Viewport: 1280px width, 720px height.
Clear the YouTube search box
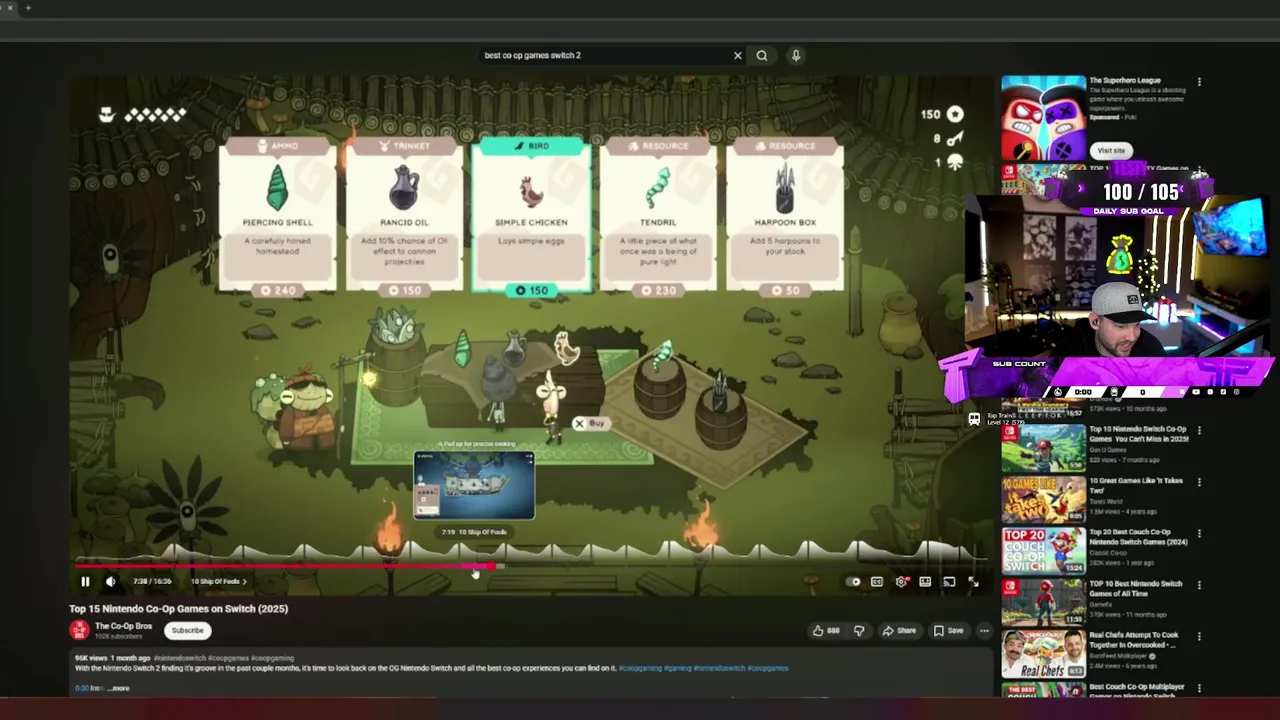coord(738,55)
